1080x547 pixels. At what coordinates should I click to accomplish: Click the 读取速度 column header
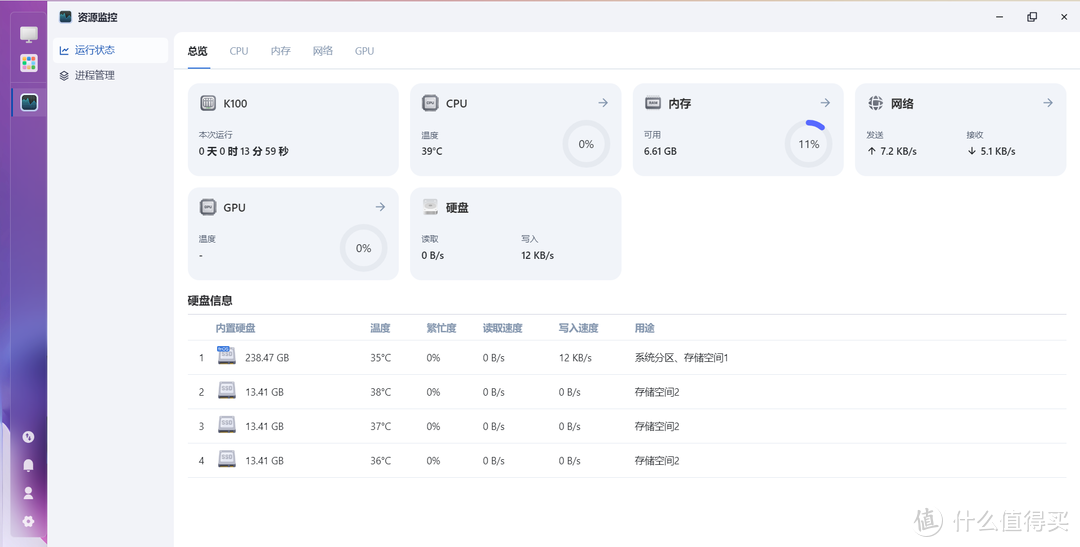coord(502,329)
